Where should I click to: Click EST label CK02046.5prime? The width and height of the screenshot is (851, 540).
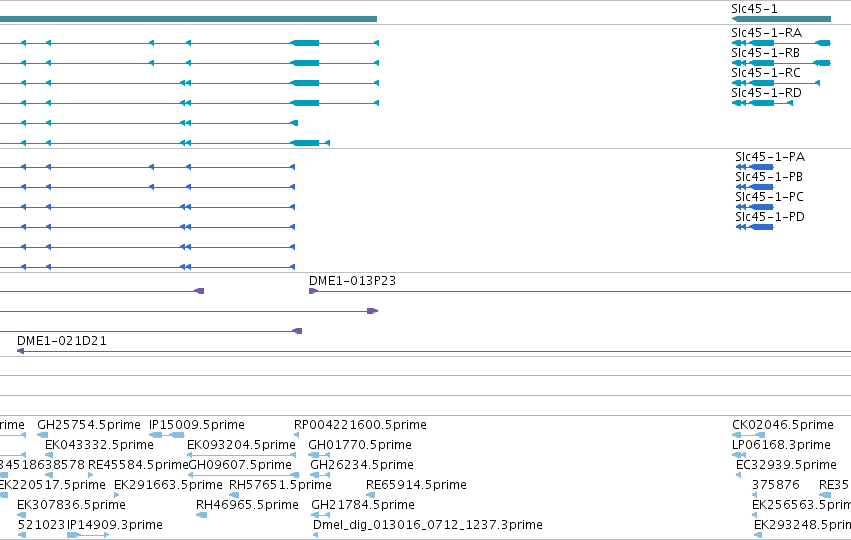click(783, 424)
